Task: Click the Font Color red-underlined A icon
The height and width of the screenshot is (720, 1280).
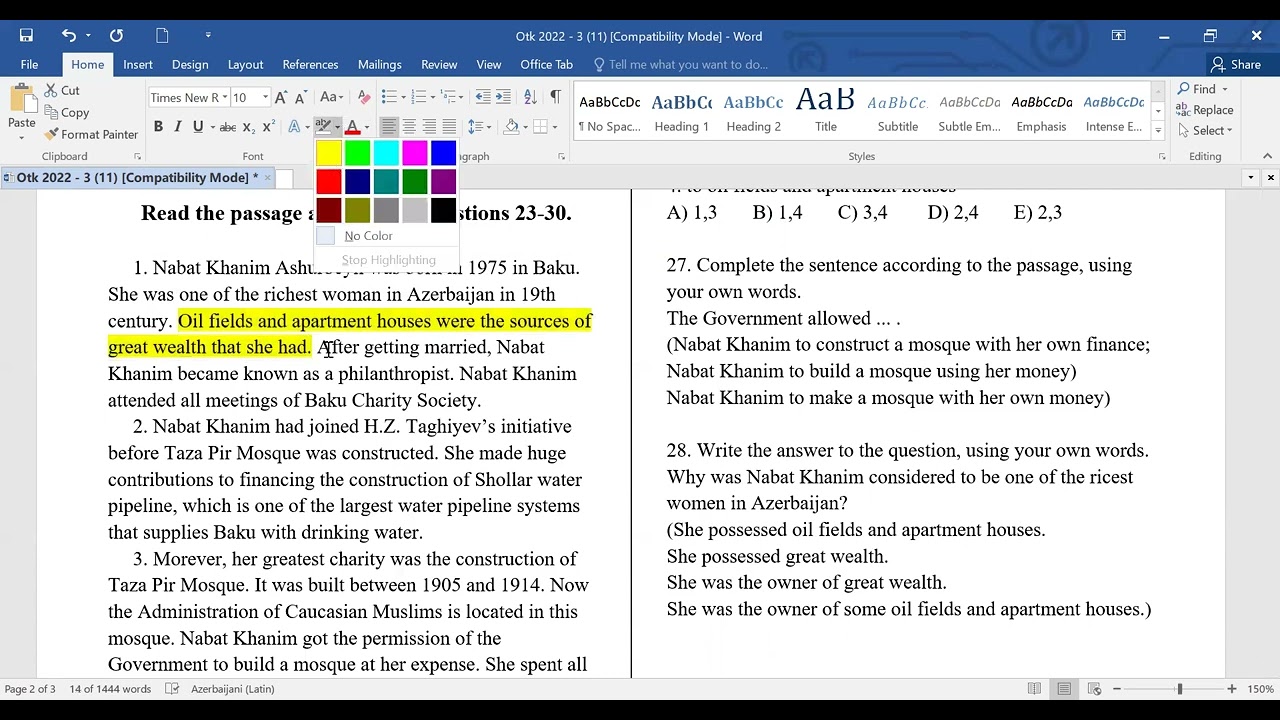Action: pos(352,127)
